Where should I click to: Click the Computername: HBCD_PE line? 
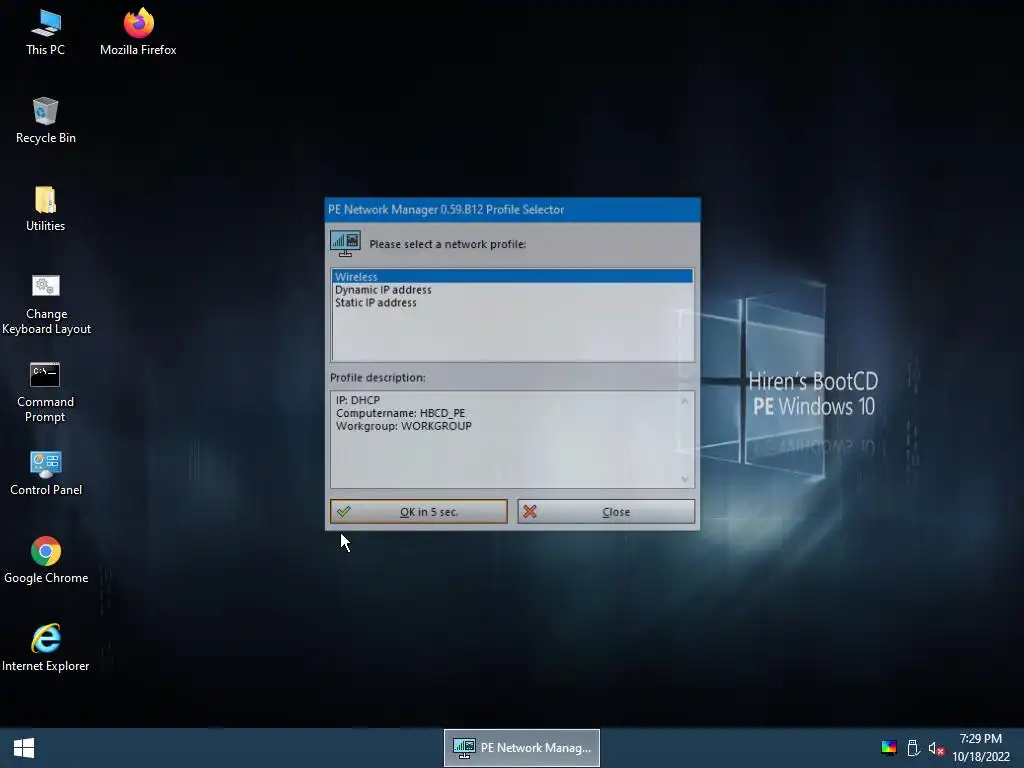pos(400,413)
